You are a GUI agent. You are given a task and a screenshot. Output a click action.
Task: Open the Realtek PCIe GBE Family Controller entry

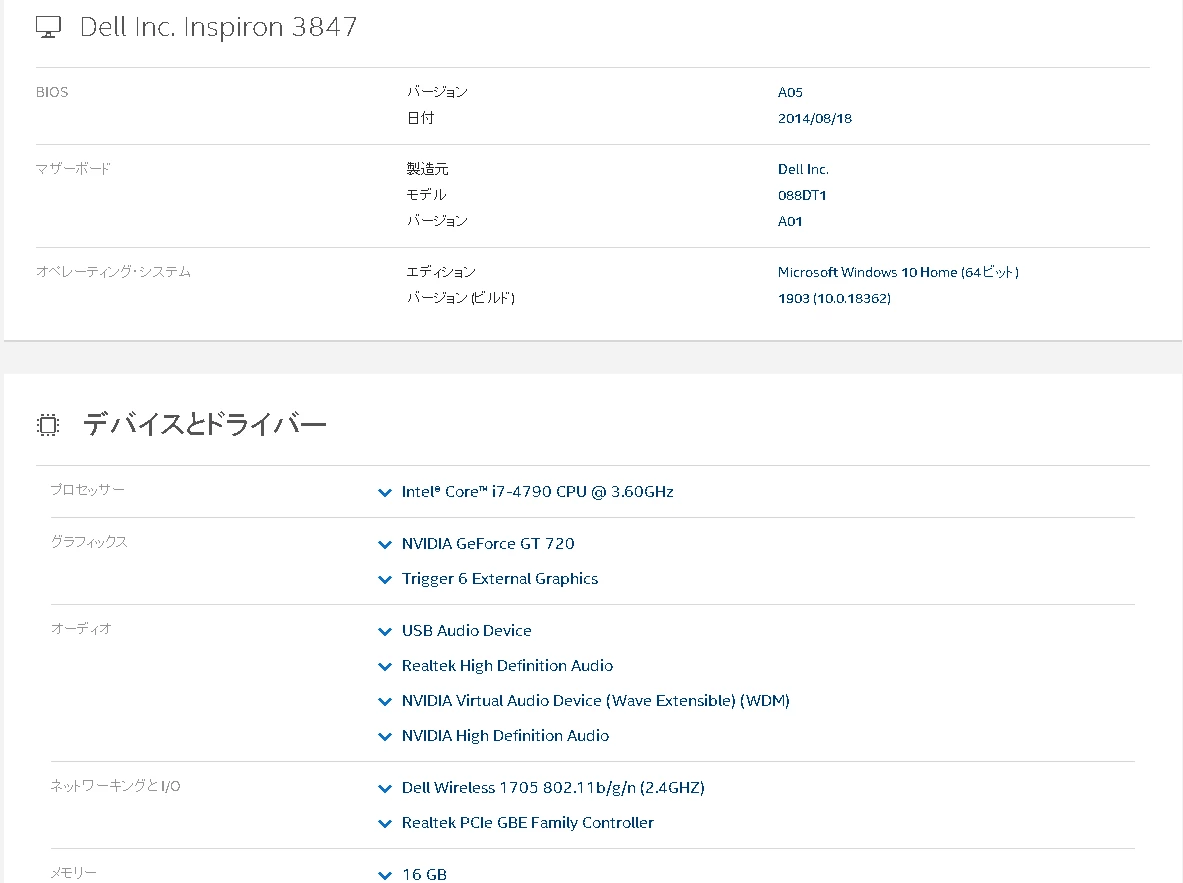[527, 823]
